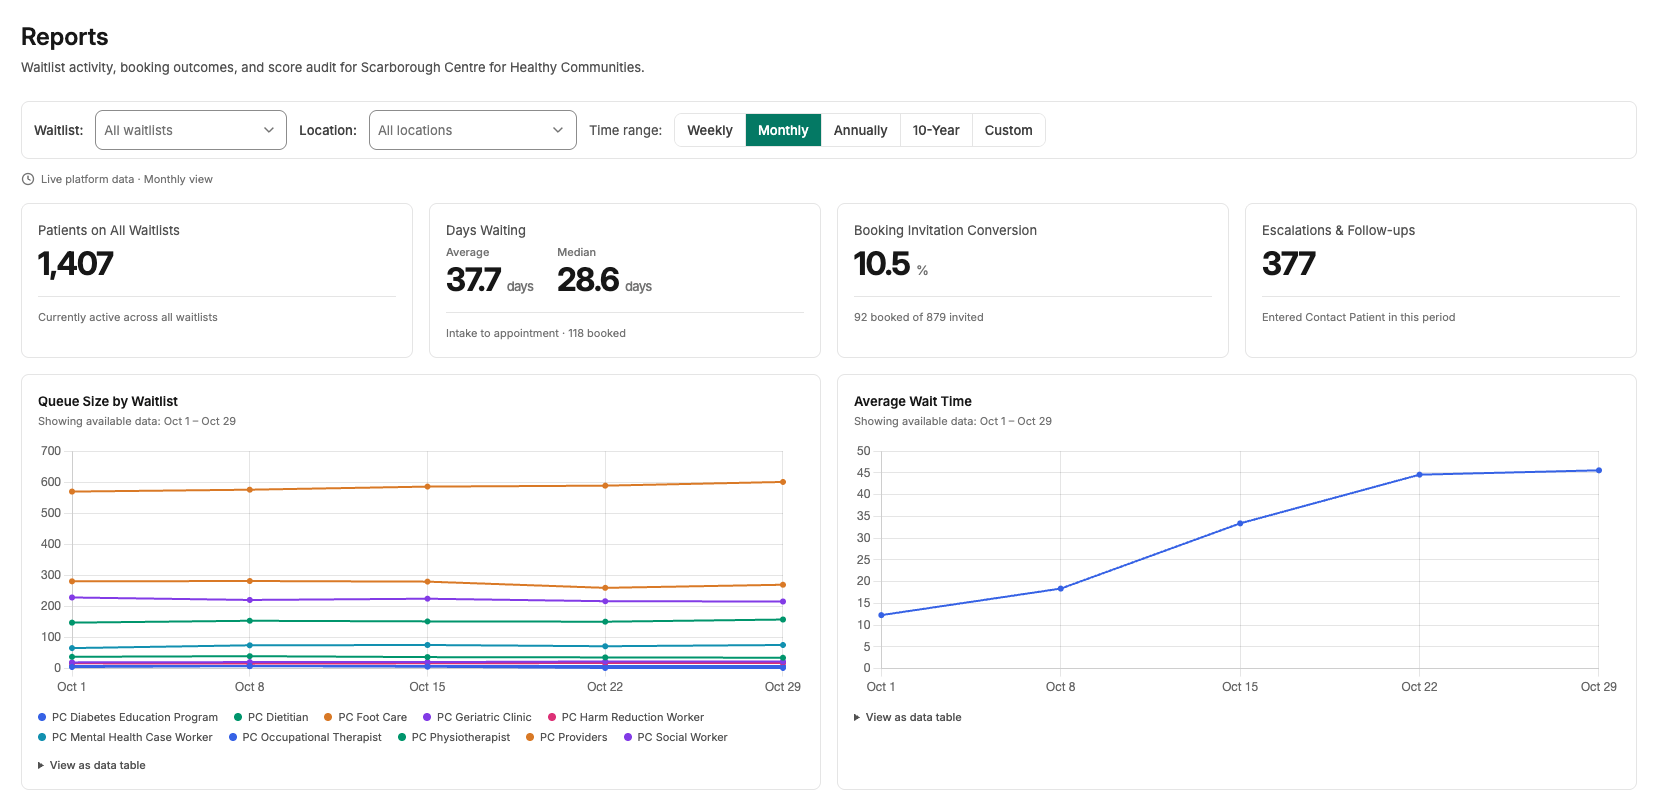Click the Oct 22 point on Average Wait Time line
1654x807 pixels.
point(1419,475)
